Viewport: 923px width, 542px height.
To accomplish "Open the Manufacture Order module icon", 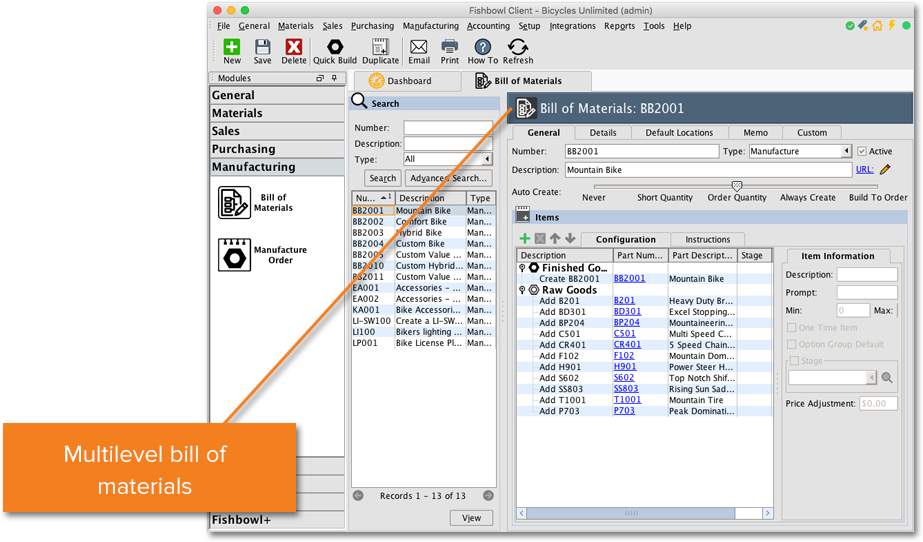I will coord(234,255).
